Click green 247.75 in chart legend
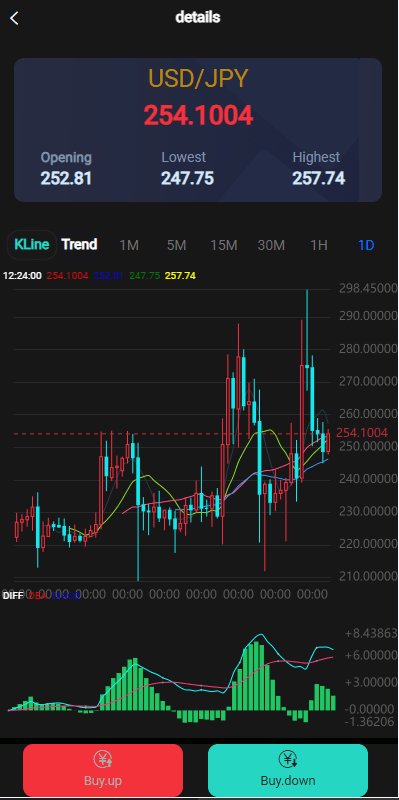399x800 pixels. tap(145, 276)
